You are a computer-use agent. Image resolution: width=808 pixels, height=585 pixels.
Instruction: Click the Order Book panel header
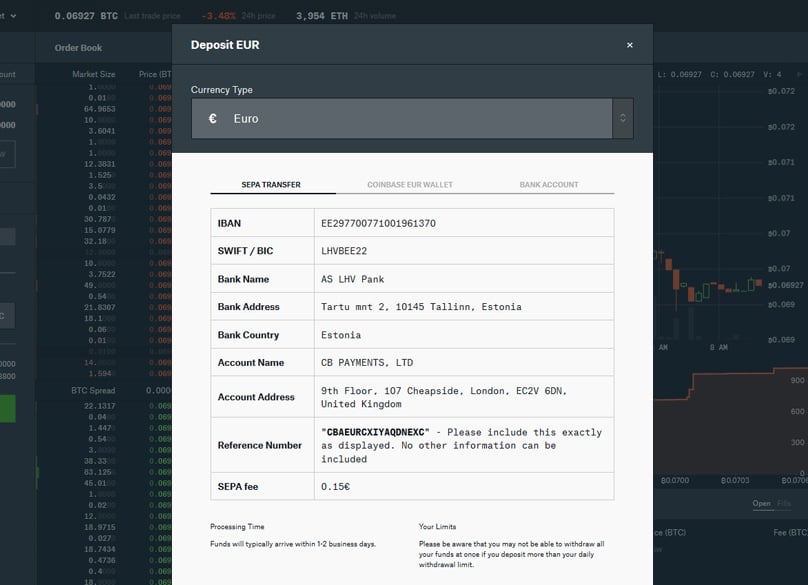click(x=78, y=48)
